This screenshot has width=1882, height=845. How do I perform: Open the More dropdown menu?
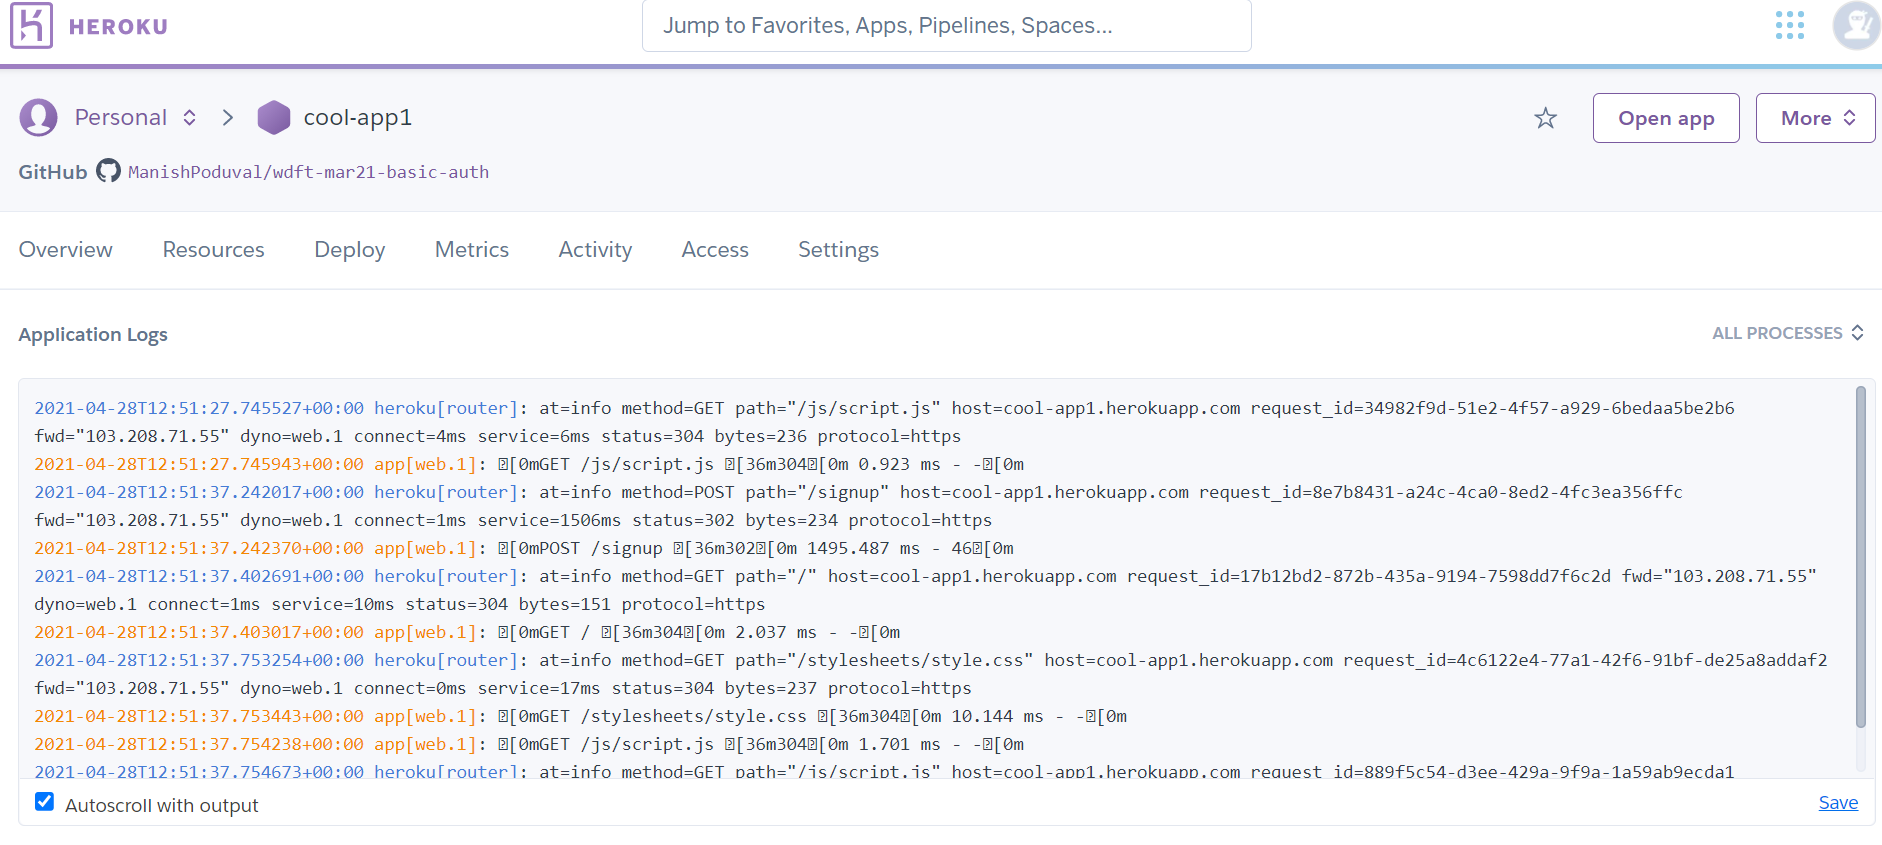click(x=1815, y=118)
